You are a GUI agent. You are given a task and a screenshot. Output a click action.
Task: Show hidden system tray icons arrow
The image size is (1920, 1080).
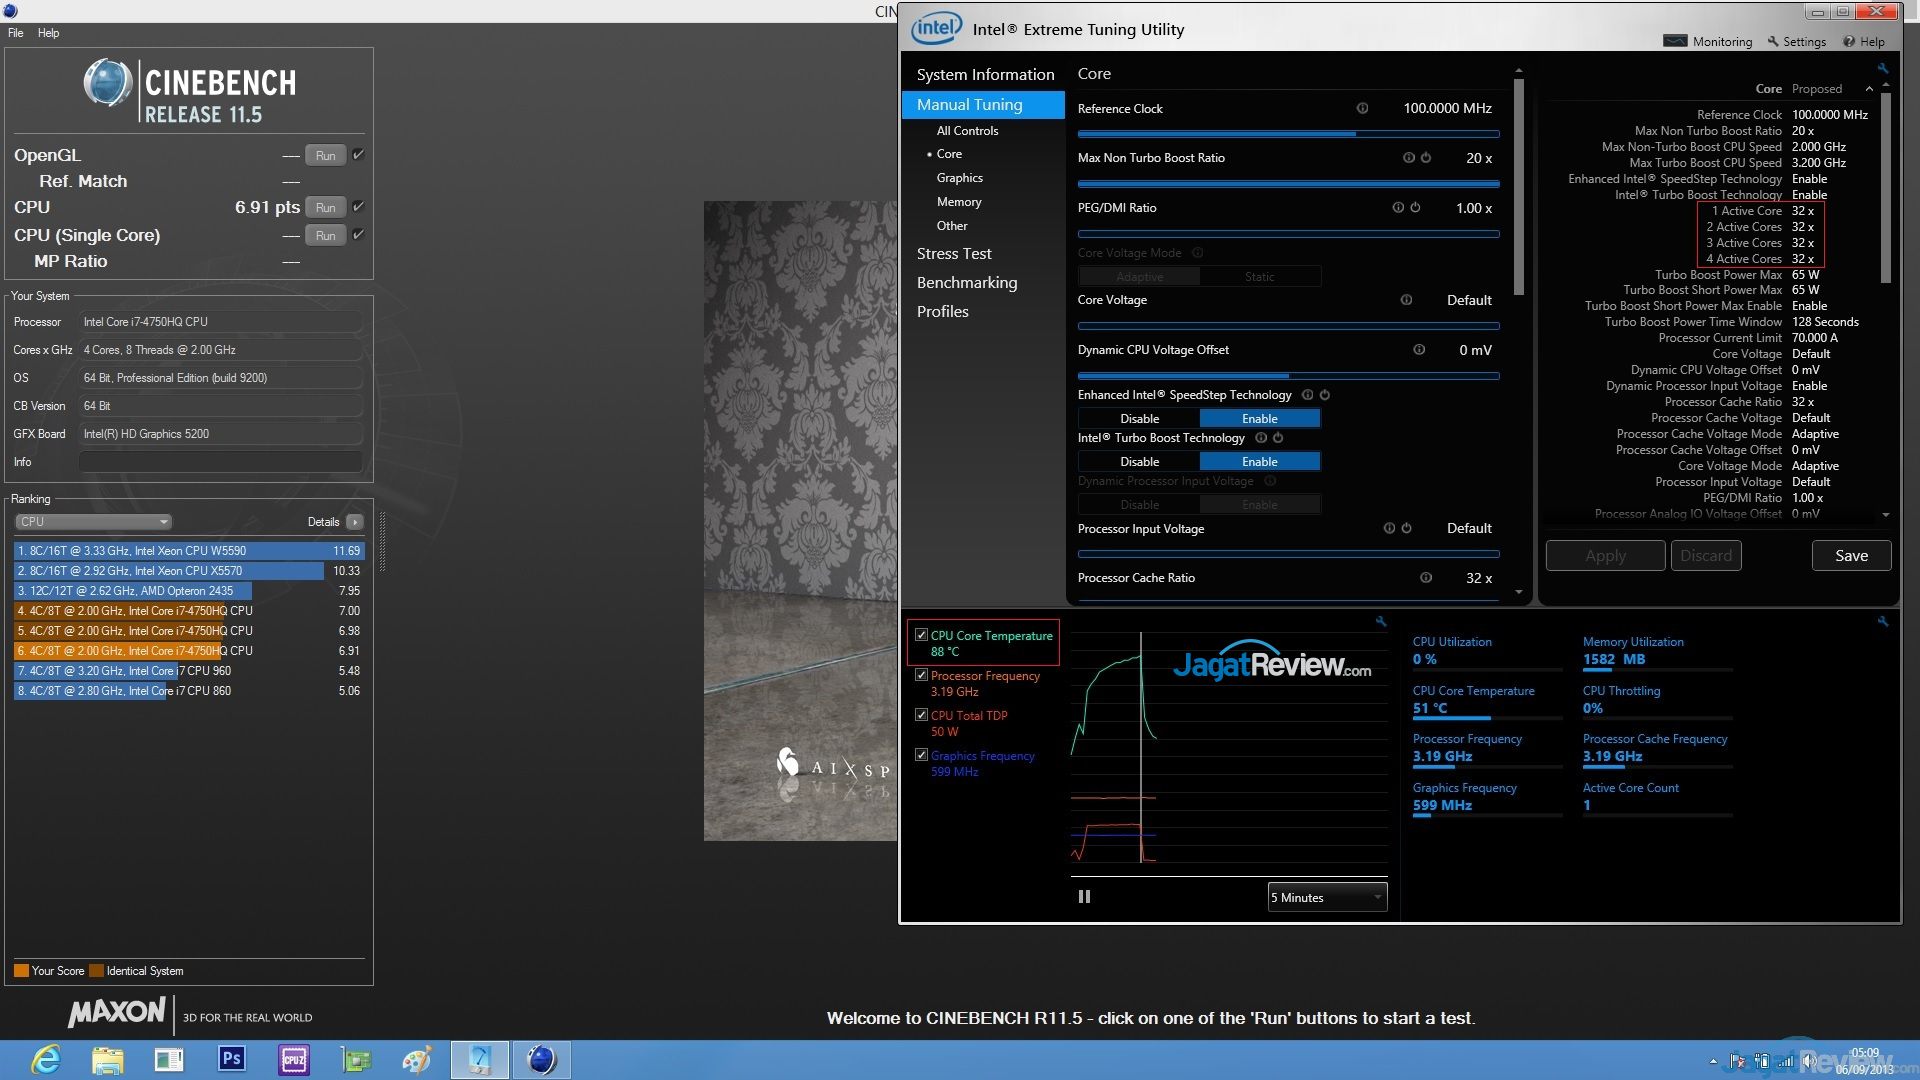coord(1713,1062)
